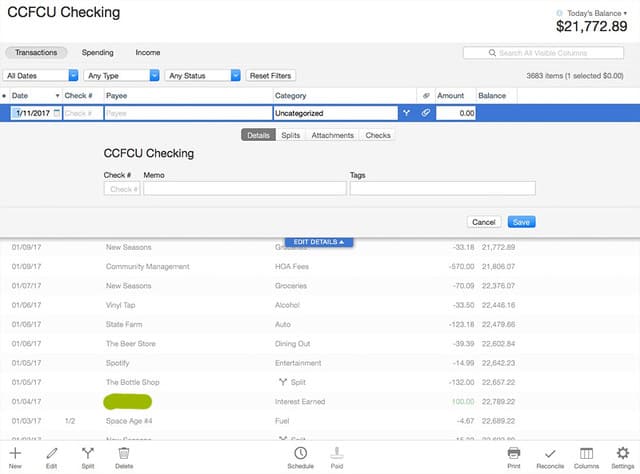Click the Reset Filters button
This screenshot has width=640, height=474.
pos(270,76)
